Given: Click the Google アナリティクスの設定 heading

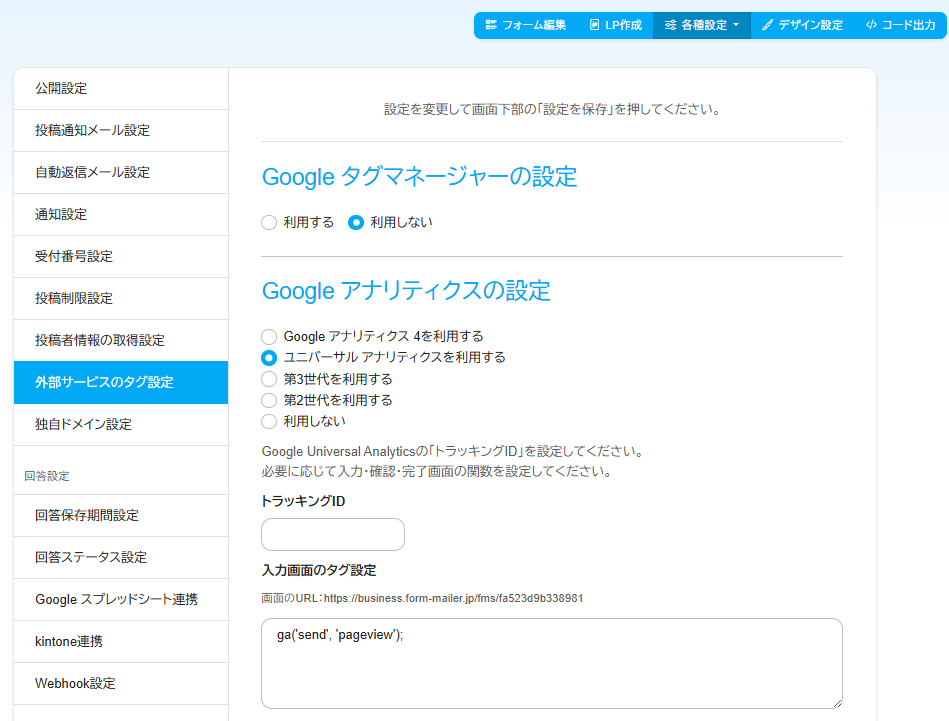Looking at the screenshot, I should point(406,291).
